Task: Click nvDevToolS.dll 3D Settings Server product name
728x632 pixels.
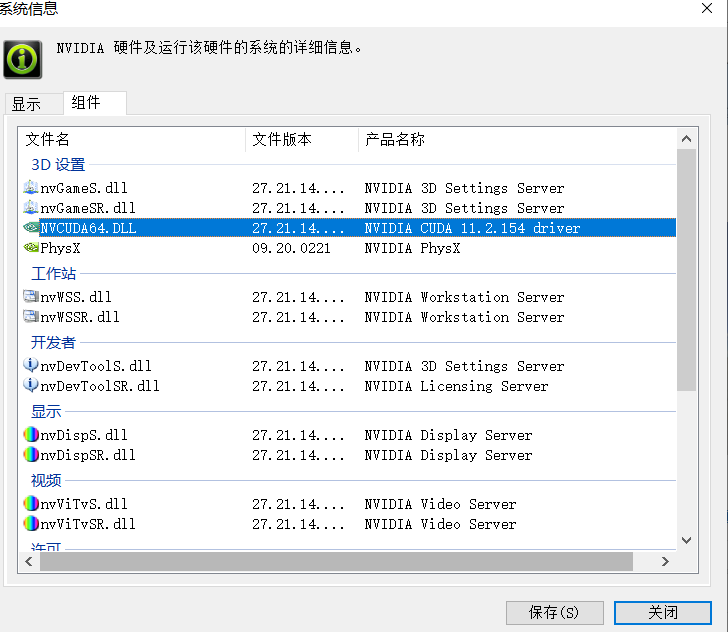Action: point(464,366)
